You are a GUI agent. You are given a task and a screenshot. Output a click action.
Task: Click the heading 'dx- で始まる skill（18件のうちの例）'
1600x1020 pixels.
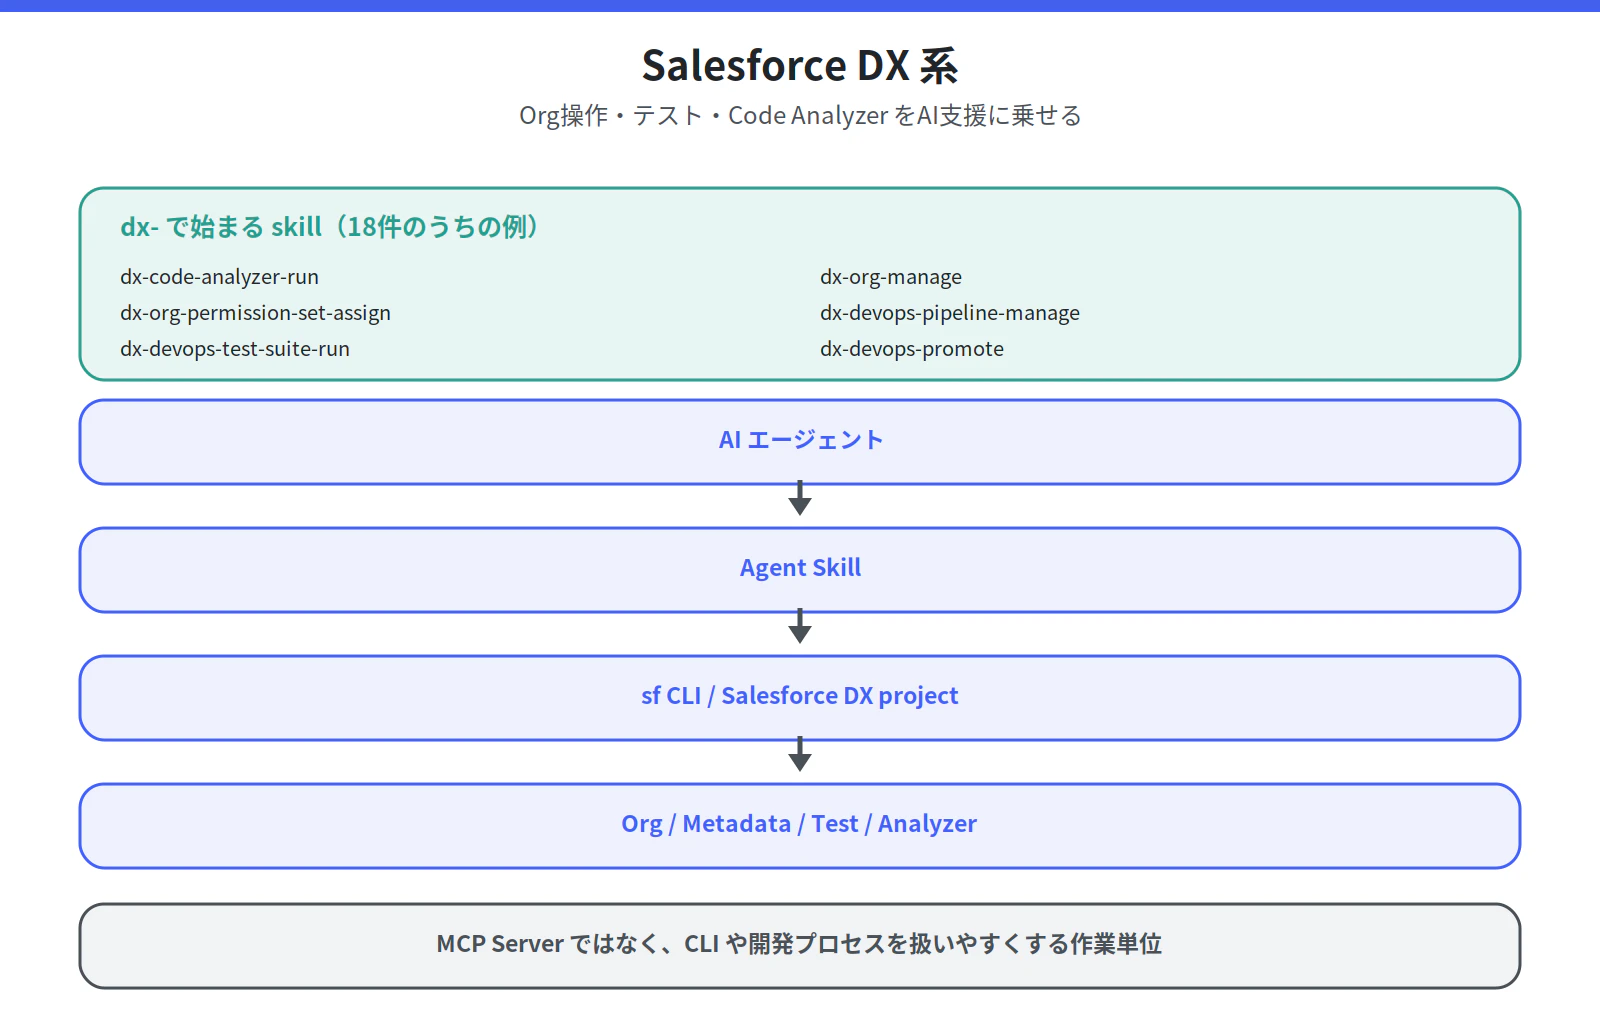click(330, 227)
